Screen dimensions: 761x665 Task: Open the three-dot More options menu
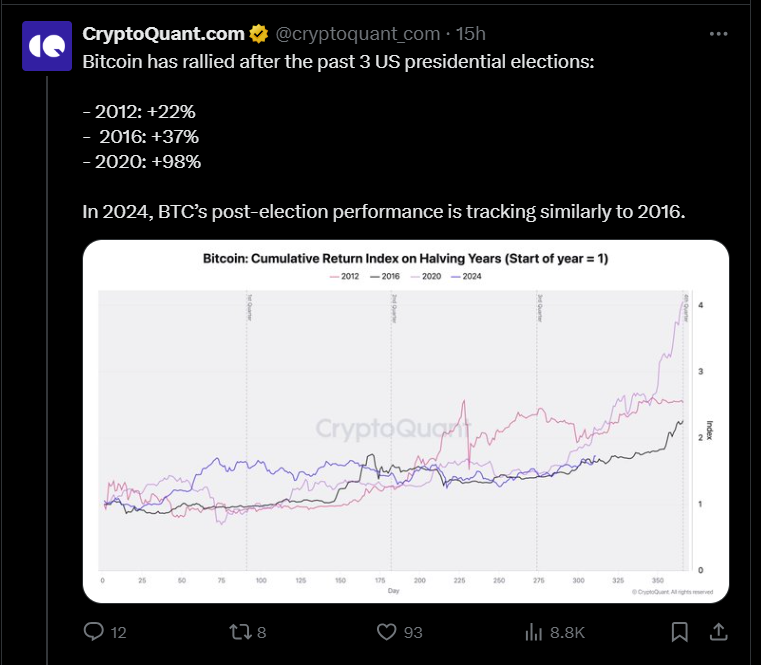[718, 33]
